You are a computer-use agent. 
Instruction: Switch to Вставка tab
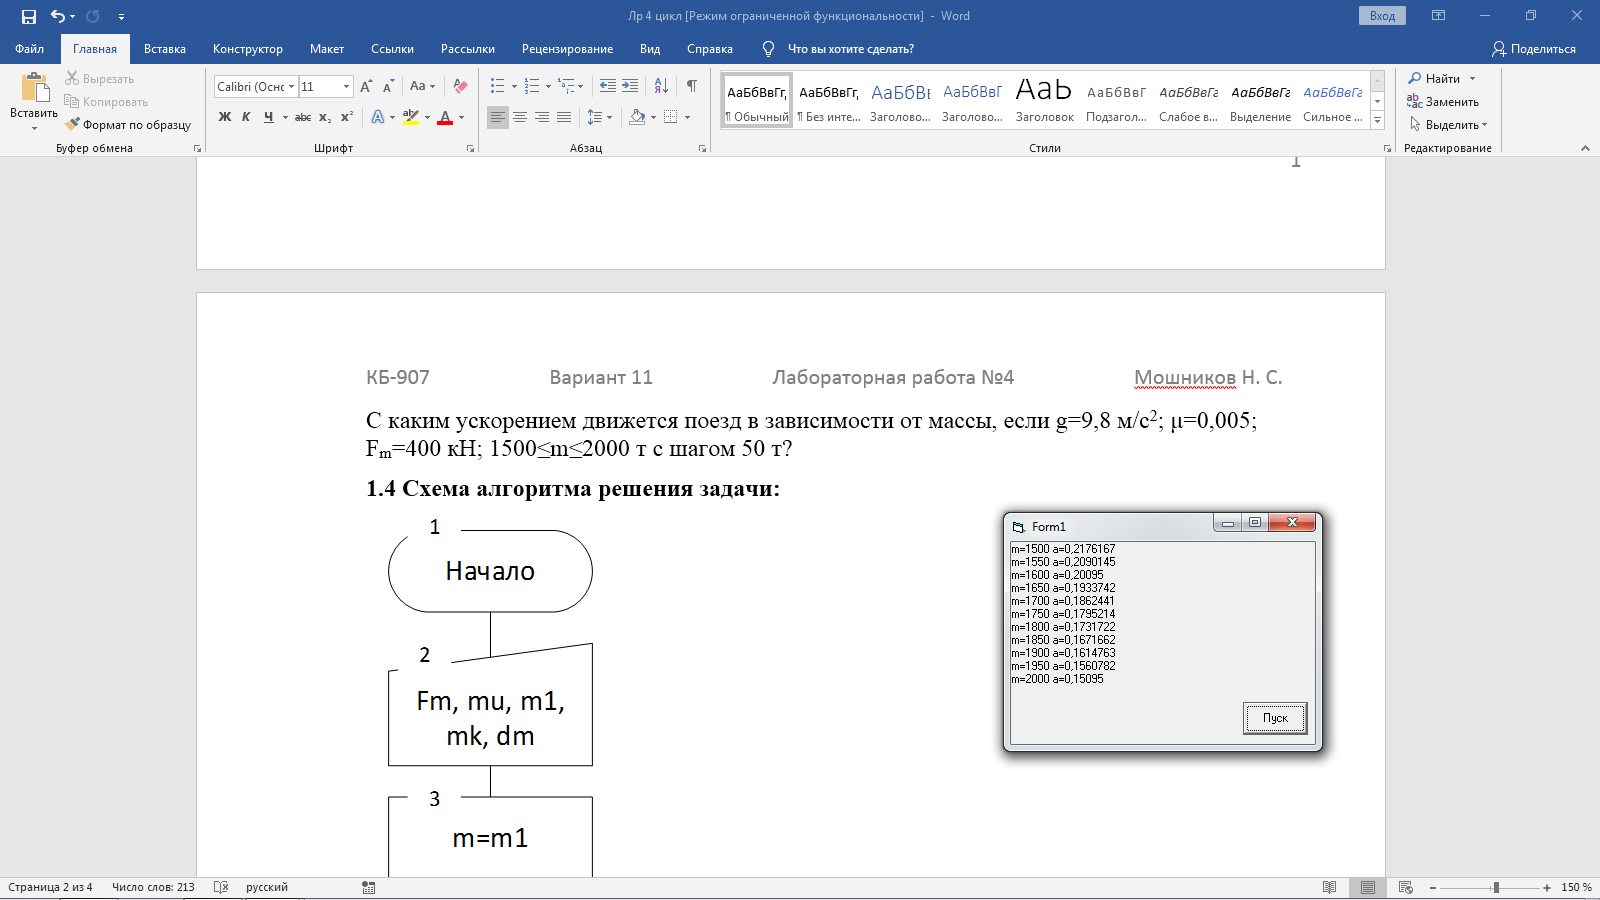click(x=165, y=49)
